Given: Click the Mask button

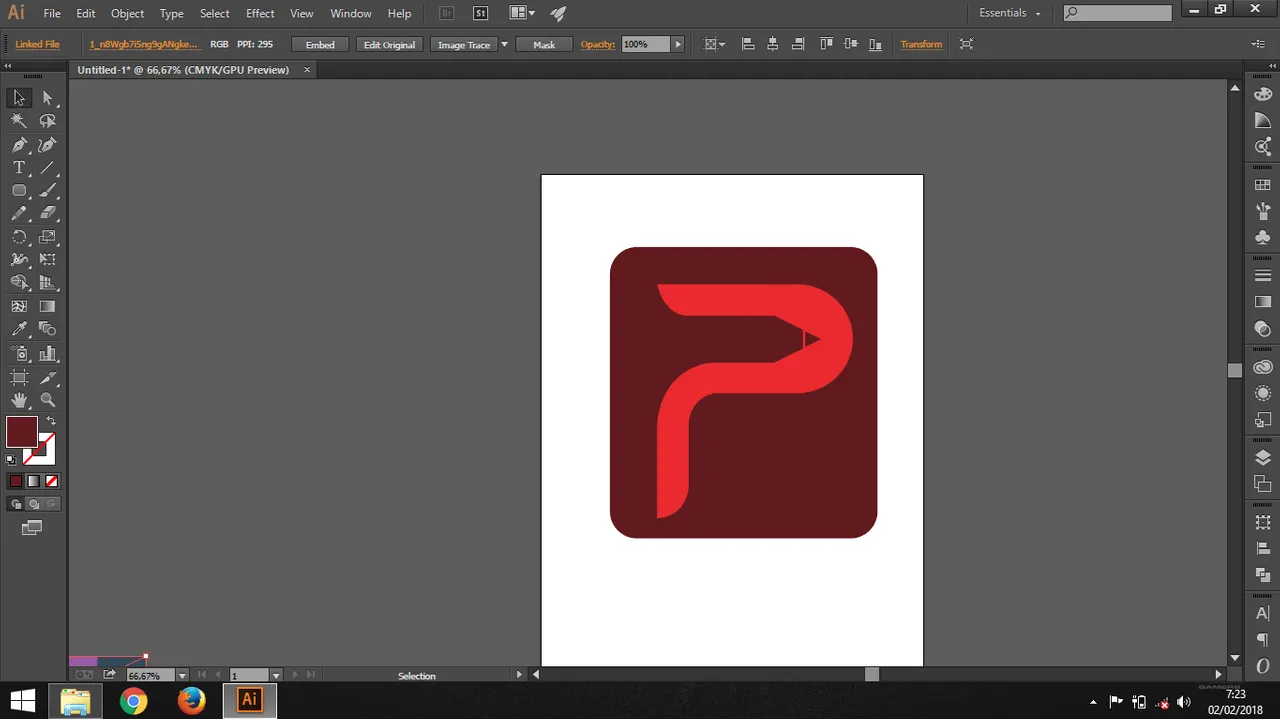Looking at the screenshot, I should tap(544, 44).
